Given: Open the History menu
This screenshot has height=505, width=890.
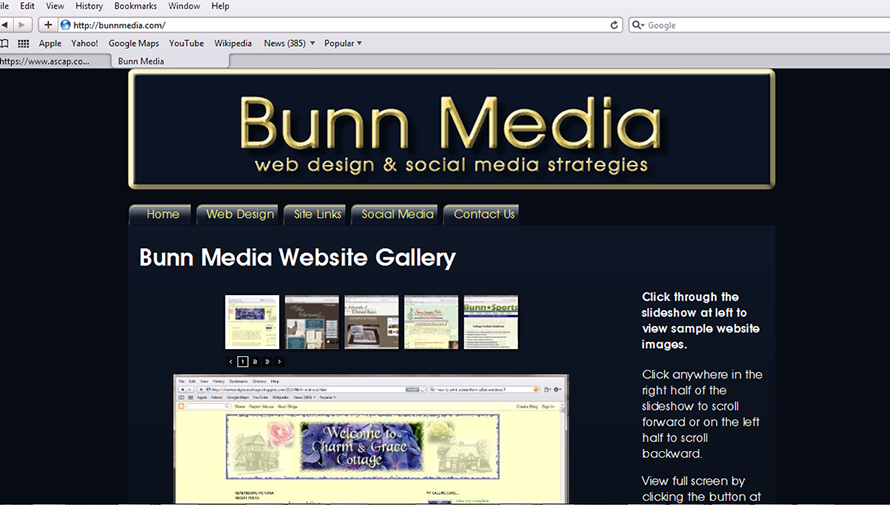Looking at the screenshot, I should (x=89, y=6).
